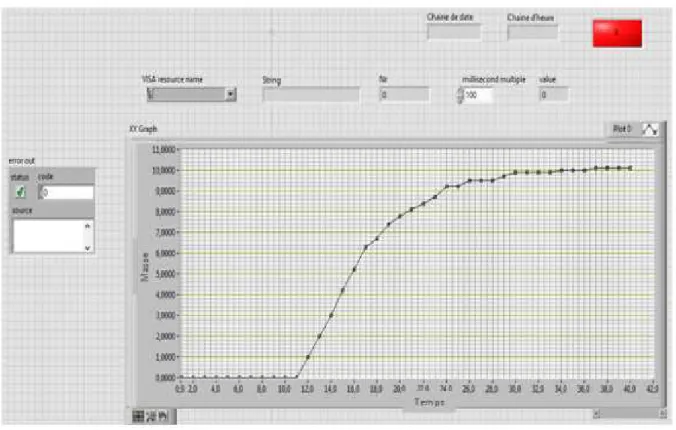Image resolution: width=676 pixels, height=430 pixels.
Task: Click the 0,0000 y-axis value
Action: tap(165, 377)
